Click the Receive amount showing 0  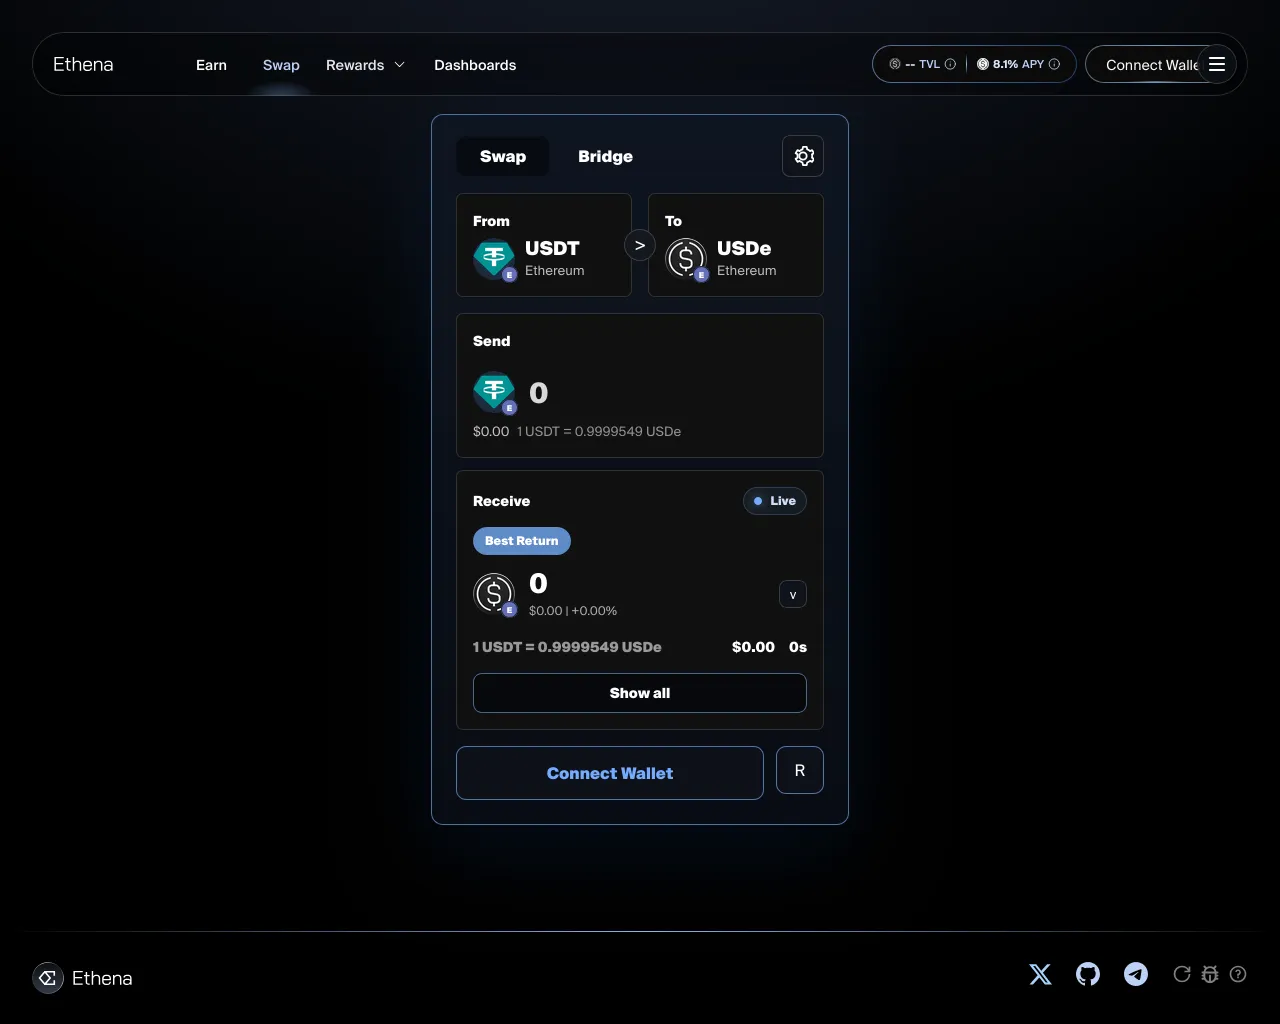pos(538,583)
